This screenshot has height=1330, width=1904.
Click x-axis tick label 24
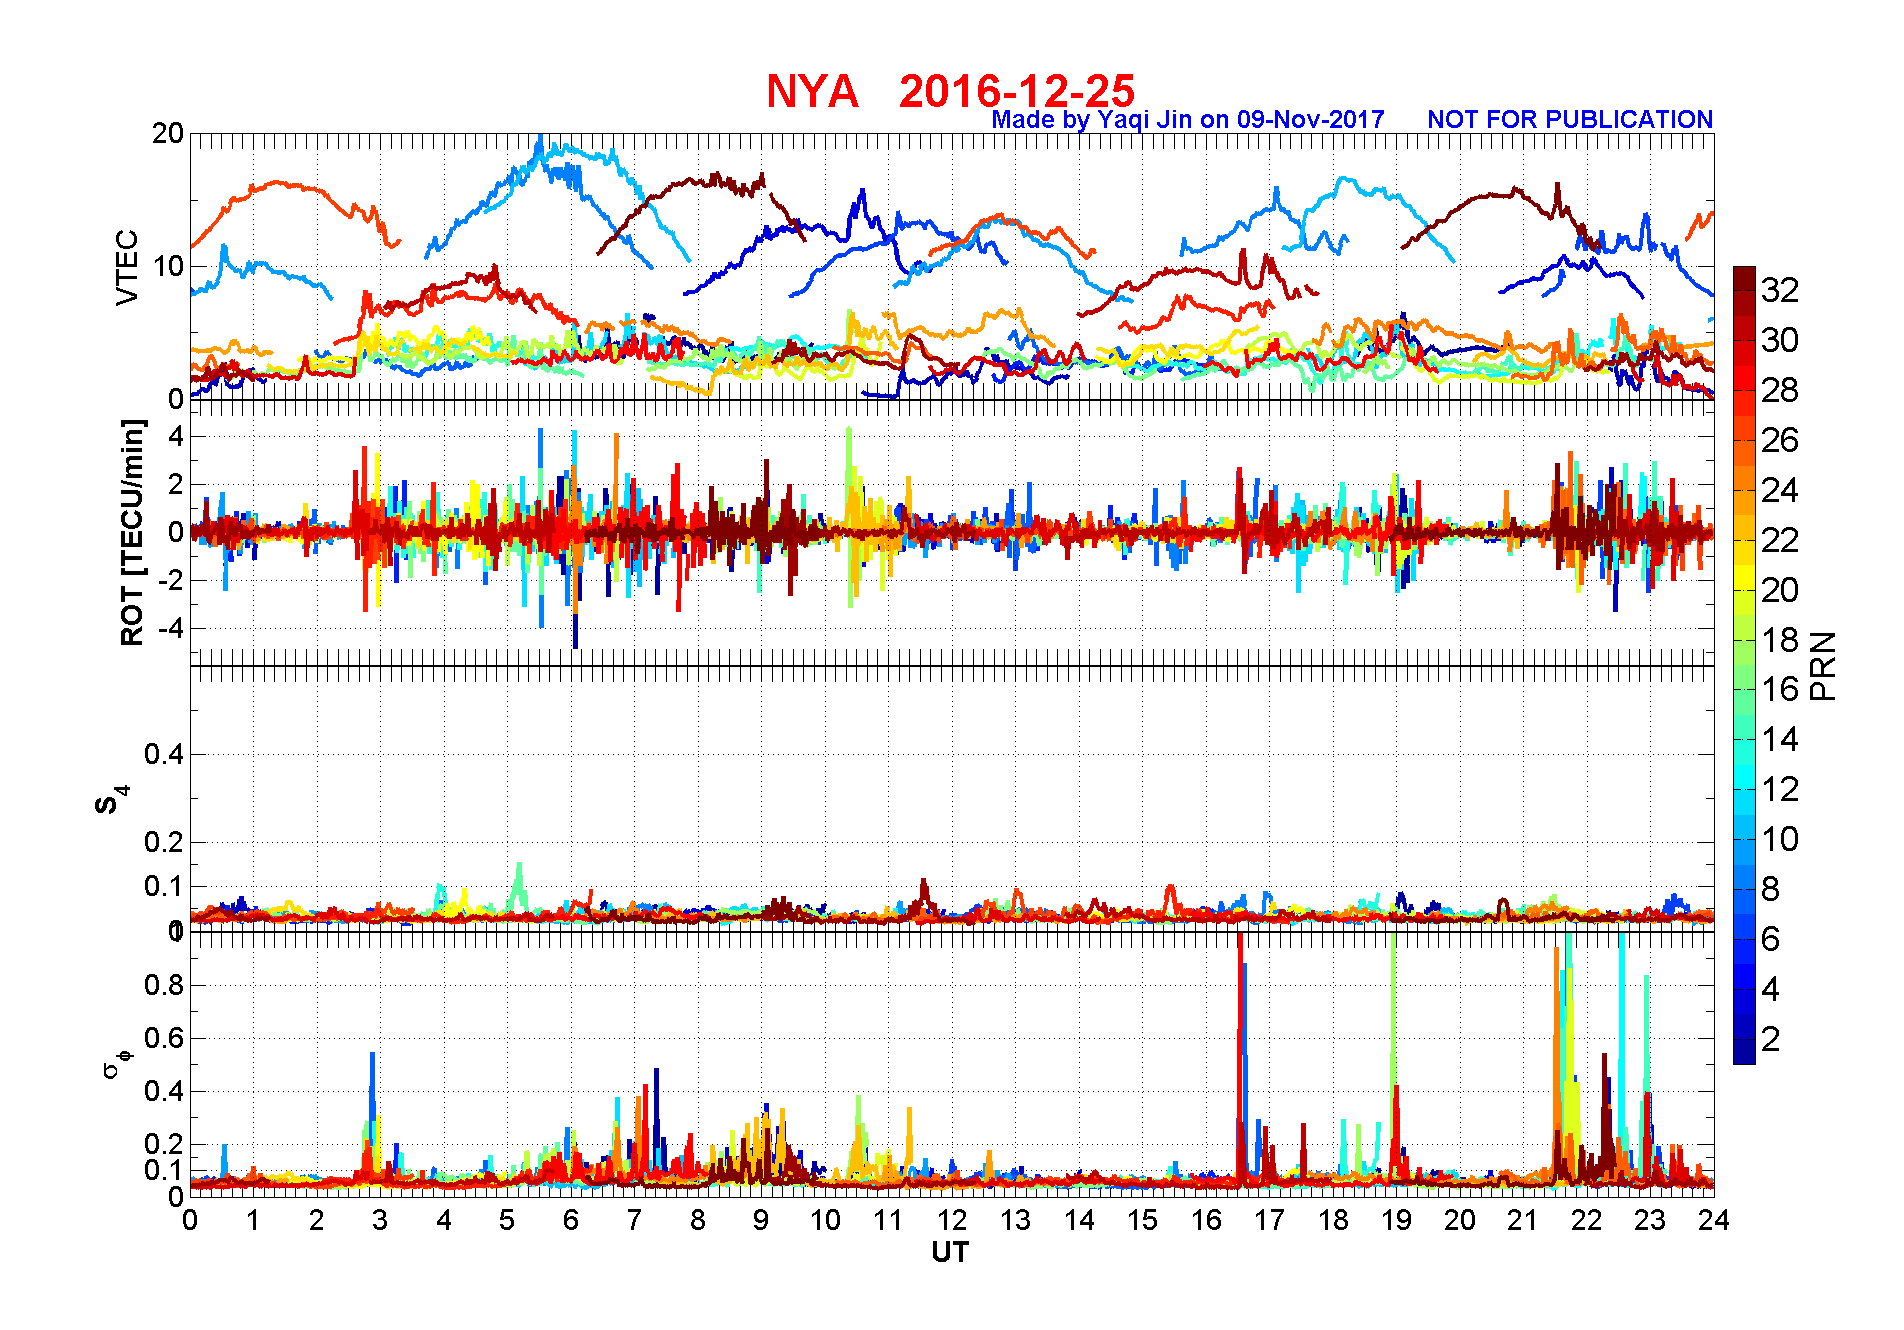pyautogui.click(x=1713, y=1220)
